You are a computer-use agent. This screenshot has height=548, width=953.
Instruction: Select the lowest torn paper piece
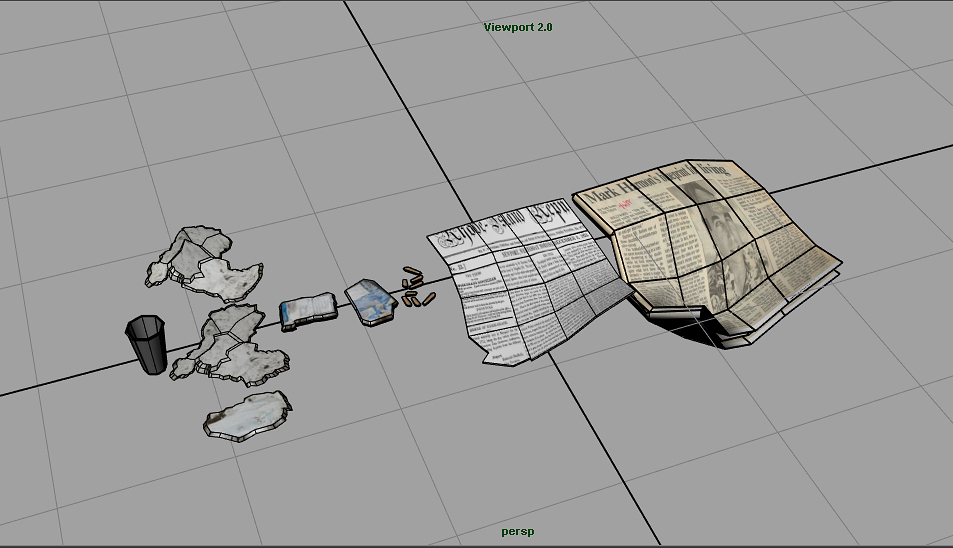point(247,416)
